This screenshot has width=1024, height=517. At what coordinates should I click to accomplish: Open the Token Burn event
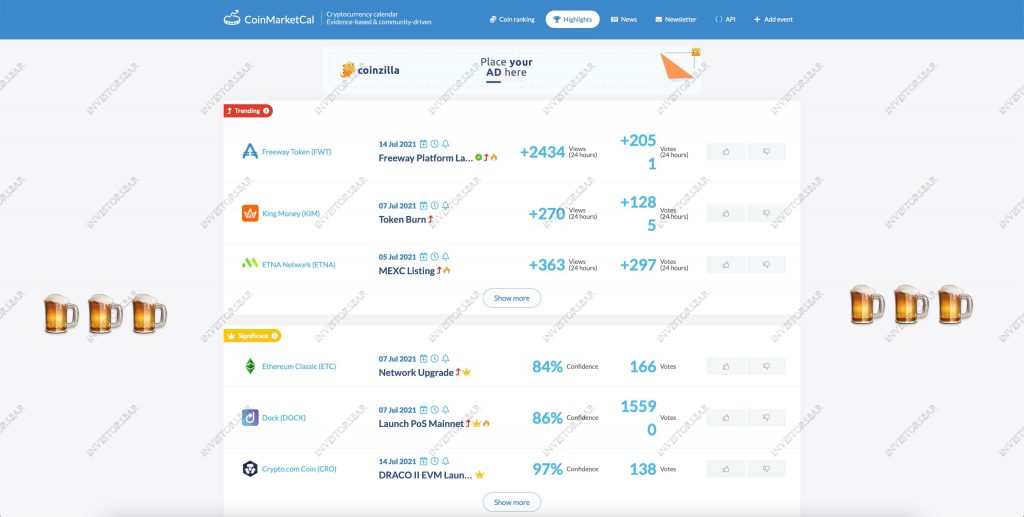pyautogui.click(x=402, y=220)
